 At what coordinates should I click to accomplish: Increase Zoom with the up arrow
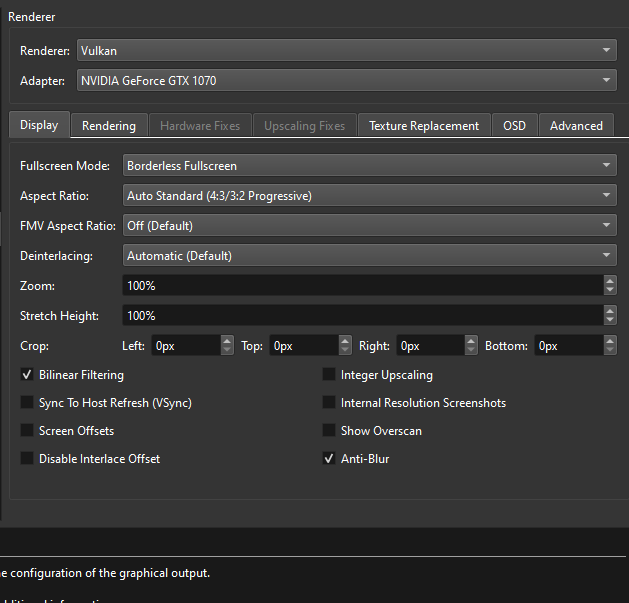[x=610, y=281]
